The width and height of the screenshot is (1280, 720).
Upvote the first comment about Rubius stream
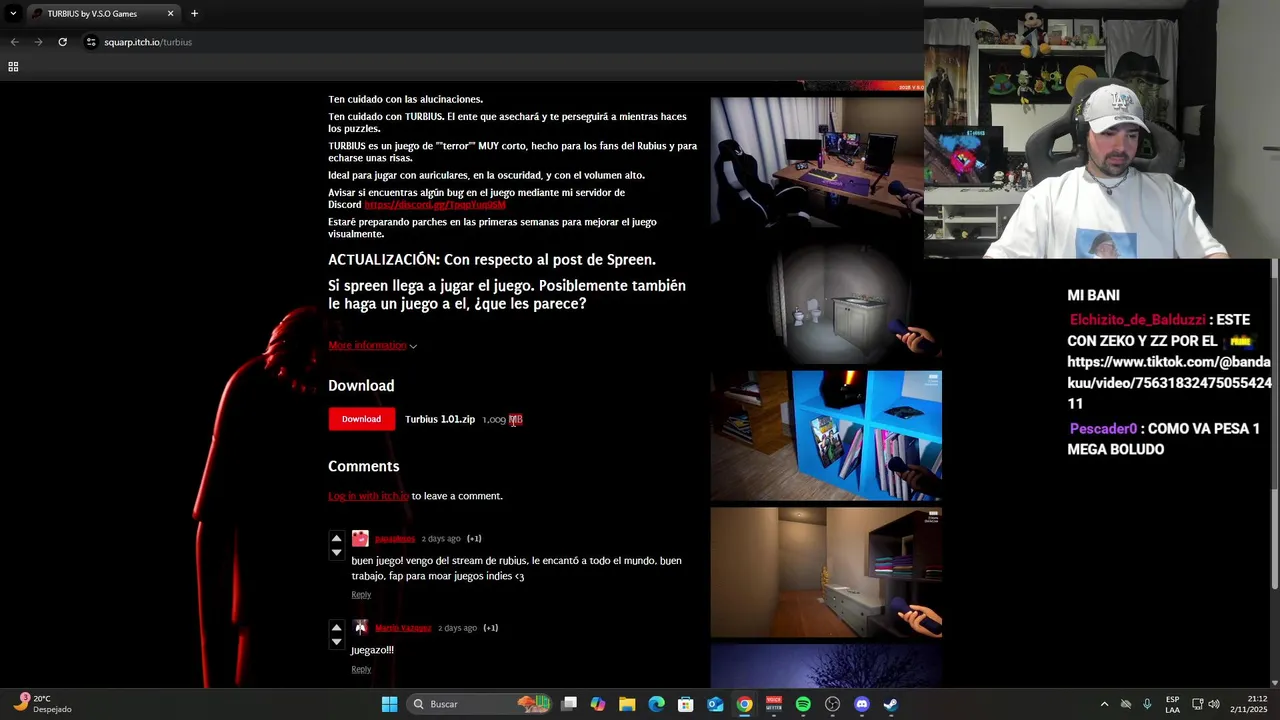[336, 538]
